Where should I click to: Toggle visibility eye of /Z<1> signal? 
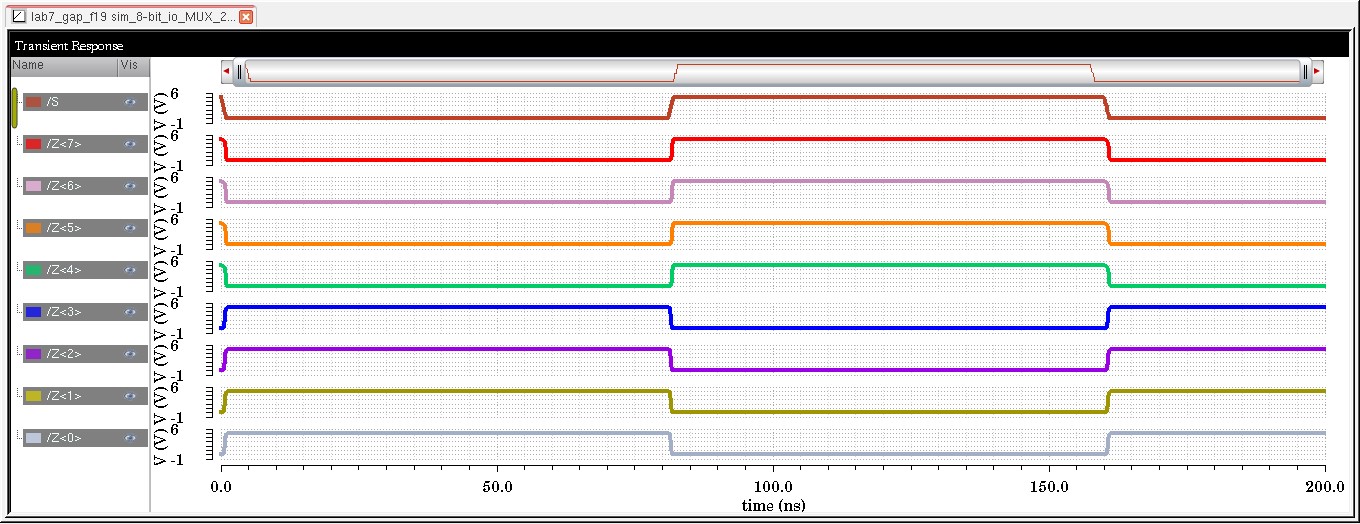pyautogui.click(x=130, y=396)
